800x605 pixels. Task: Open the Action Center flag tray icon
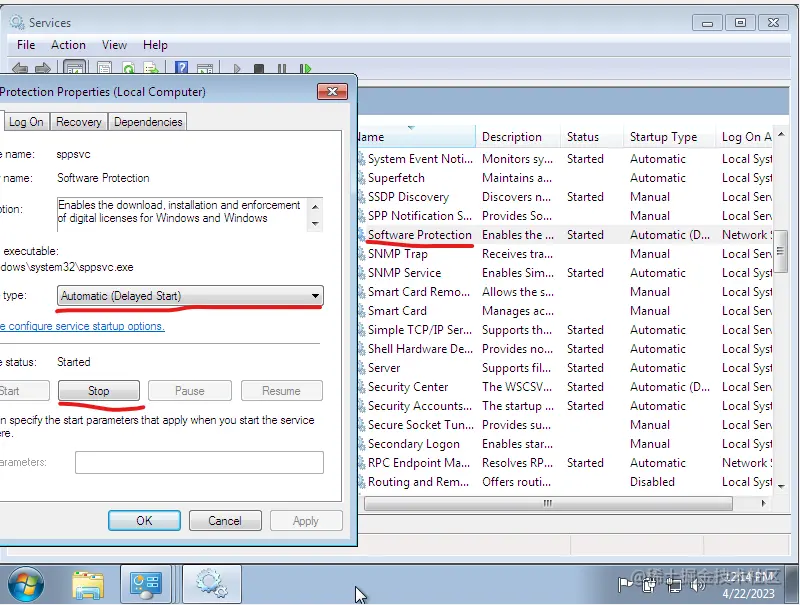(625, 585)
